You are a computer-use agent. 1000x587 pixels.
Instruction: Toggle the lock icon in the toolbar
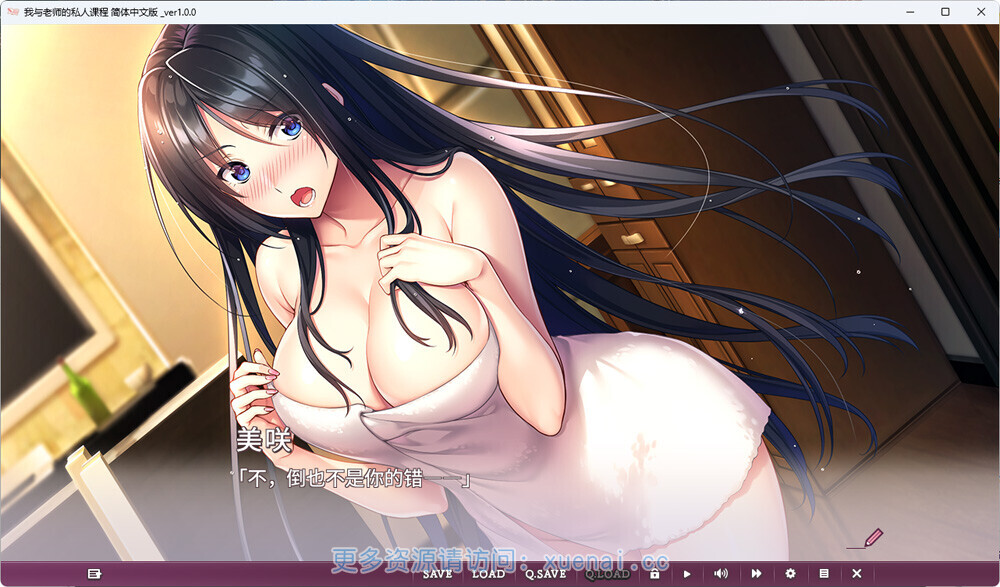pyautogui.click(x=654, y=574)
